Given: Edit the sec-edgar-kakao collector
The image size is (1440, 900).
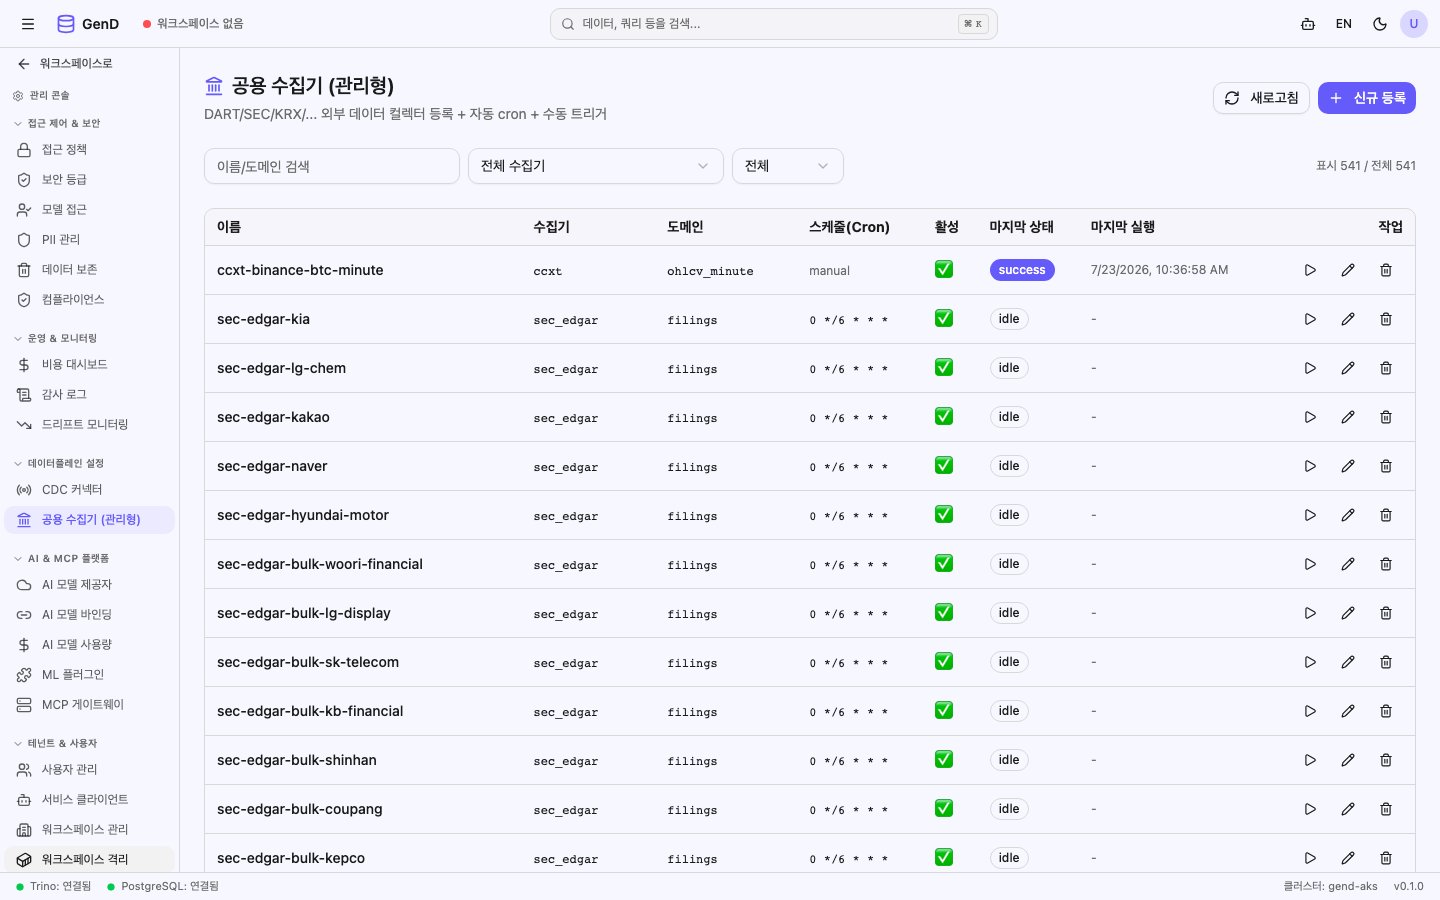Looking at the screenshot, I should (1348, 417).
